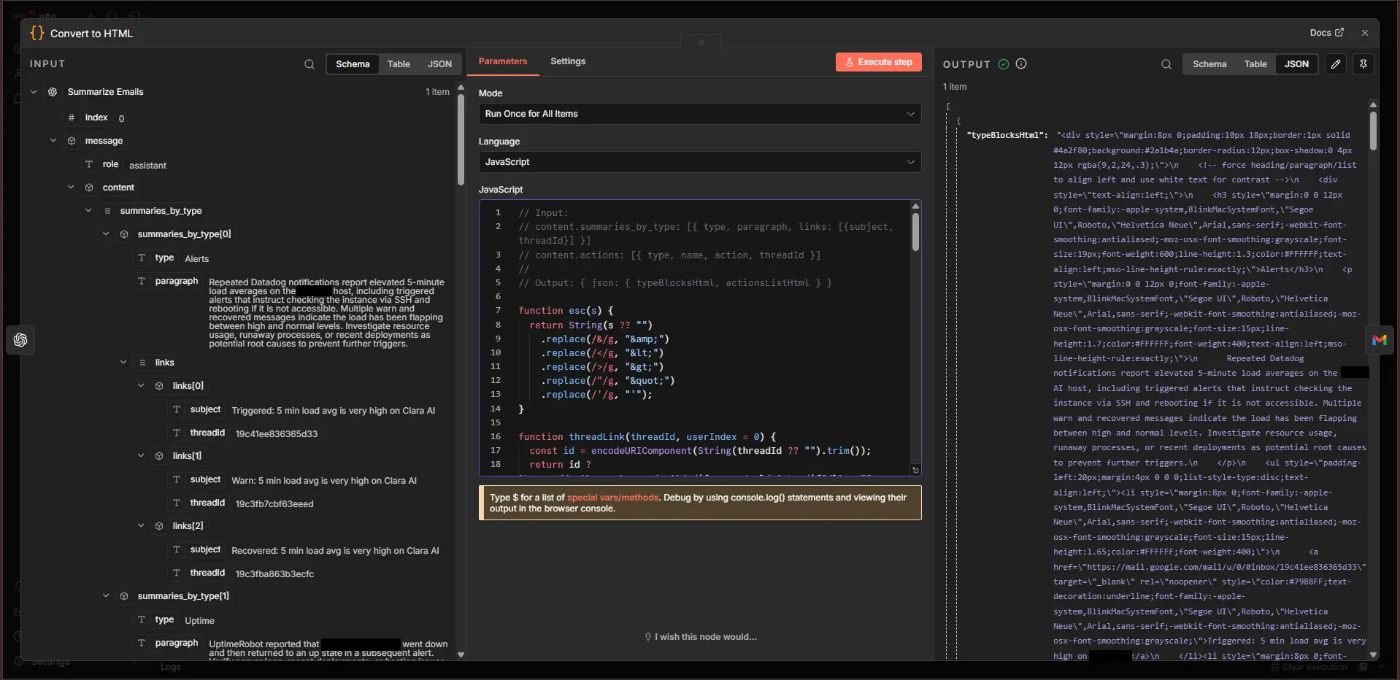This screenshot has height=680, width=1400.
Task: Switch input view to JSON
Action: 439,64
